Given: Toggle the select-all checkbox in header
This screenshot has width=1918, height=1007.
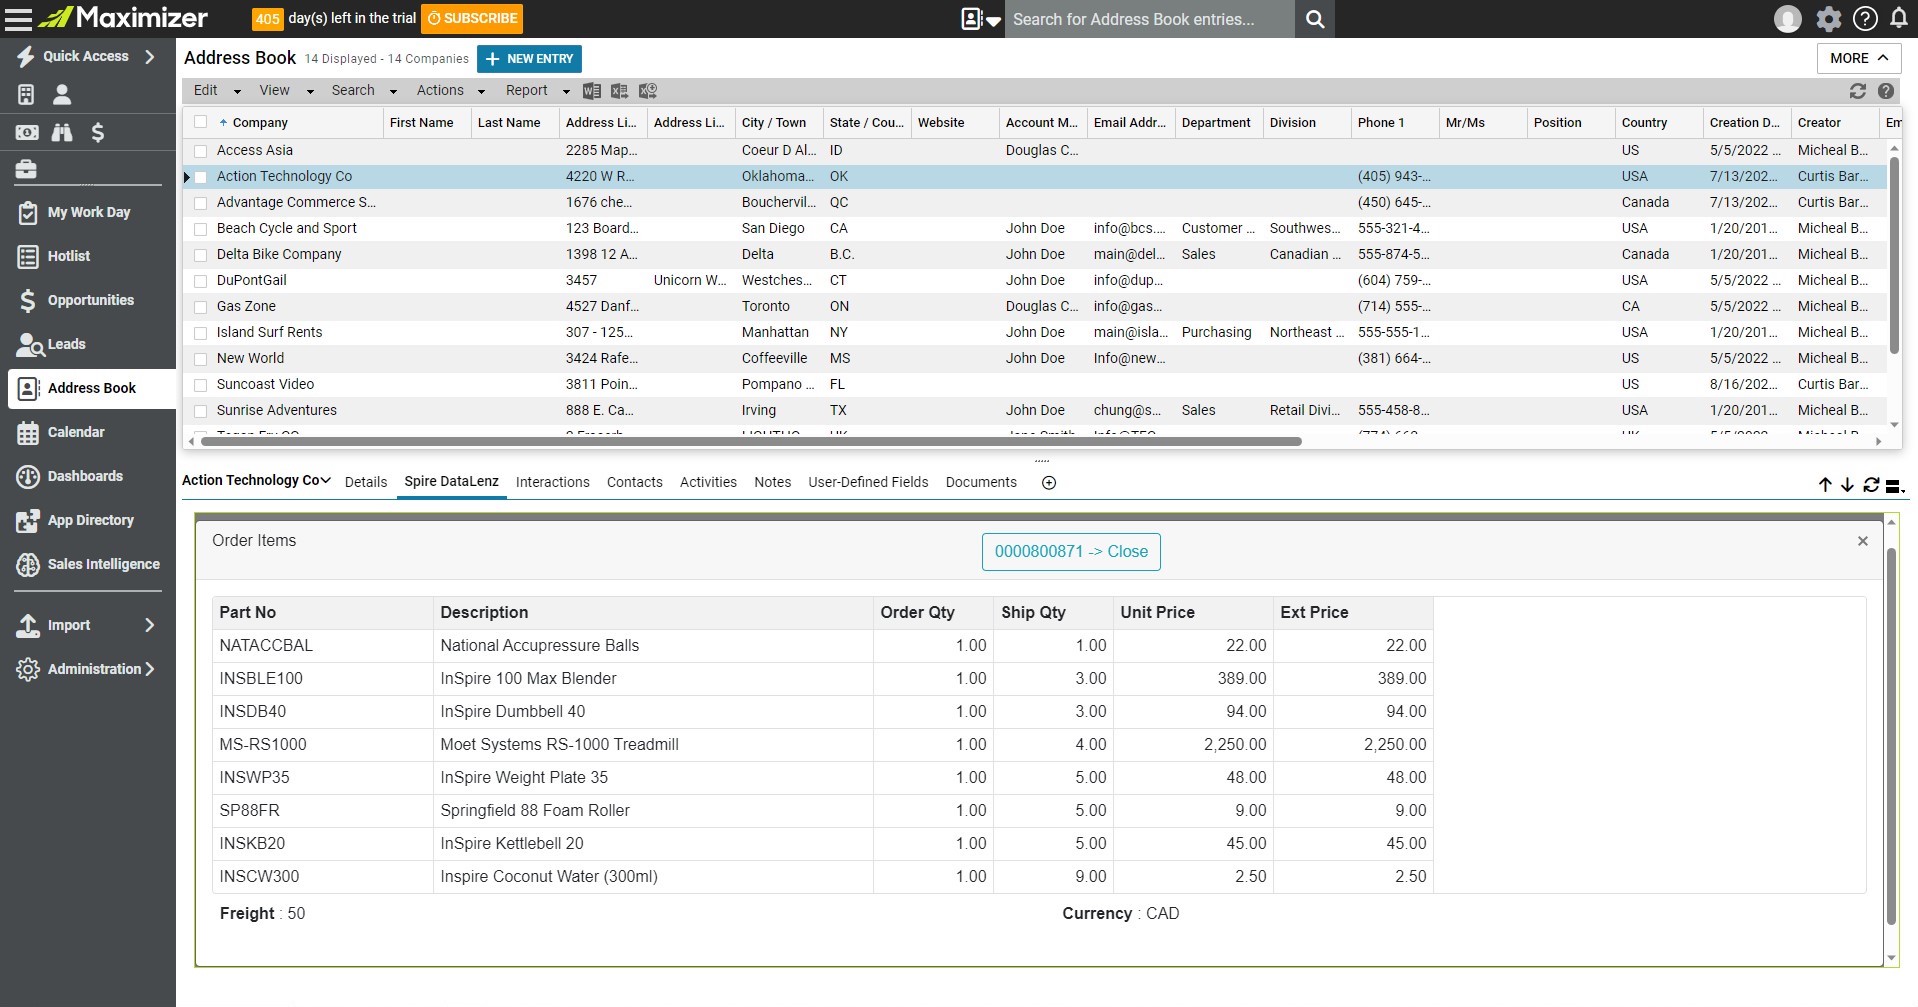Looking at the screenshot, I should click(x=201, y=122).
